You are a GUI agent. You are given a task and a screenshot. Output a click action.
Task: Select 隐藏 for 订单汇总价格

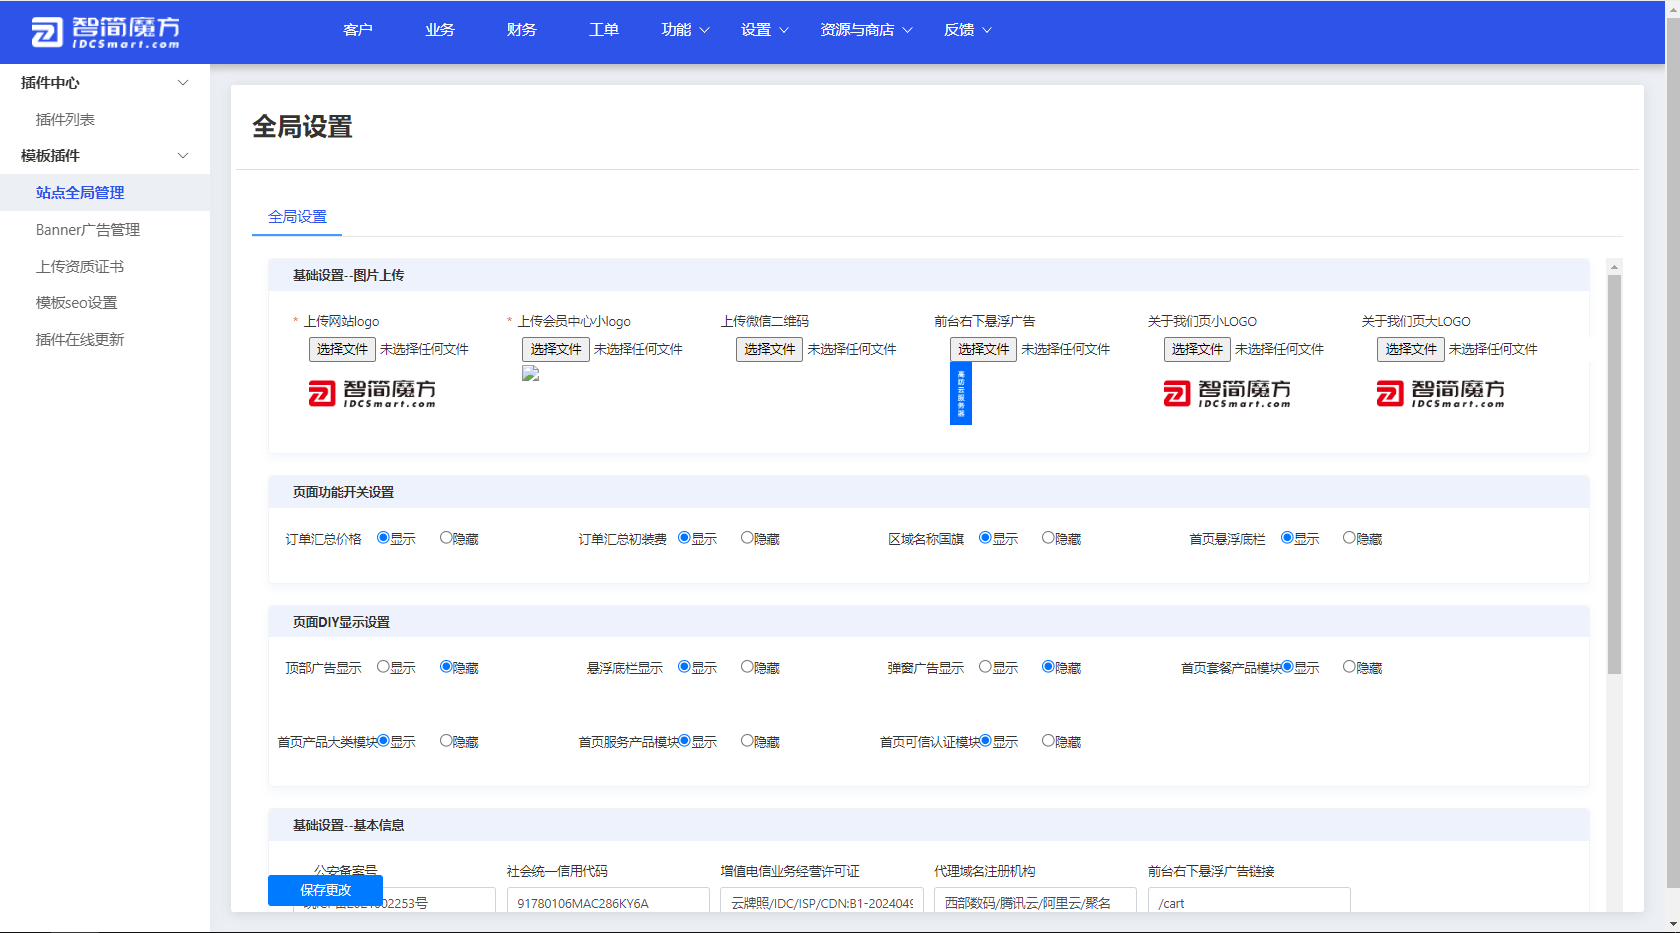(x=445, y=537)
